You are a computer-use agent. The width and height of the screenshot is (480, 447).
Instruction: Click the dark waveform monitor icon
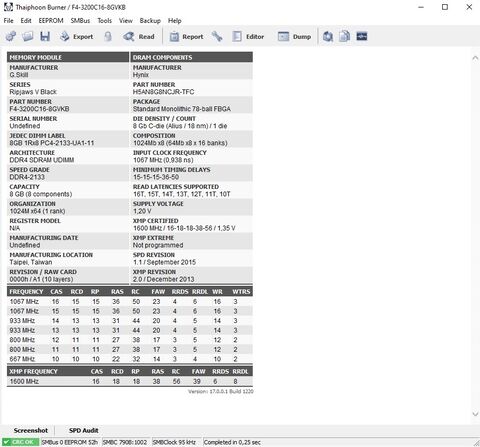[x=362, y=36]
